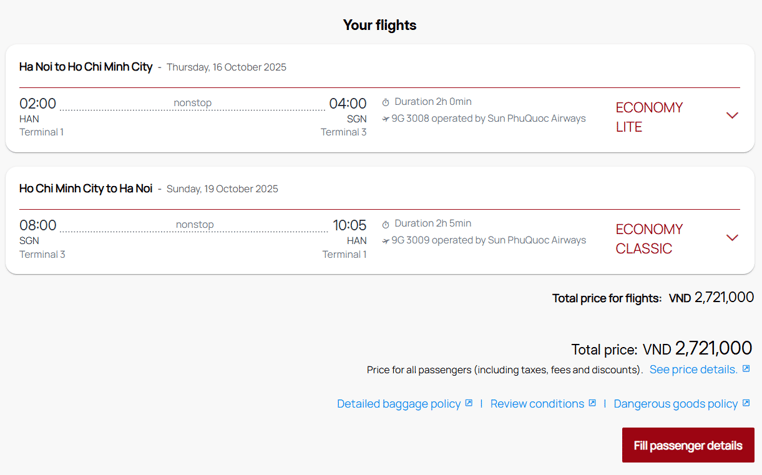Expand the Economy Lite flight details chevron
The width and height of the screenshot is (762, 475).
732,116
